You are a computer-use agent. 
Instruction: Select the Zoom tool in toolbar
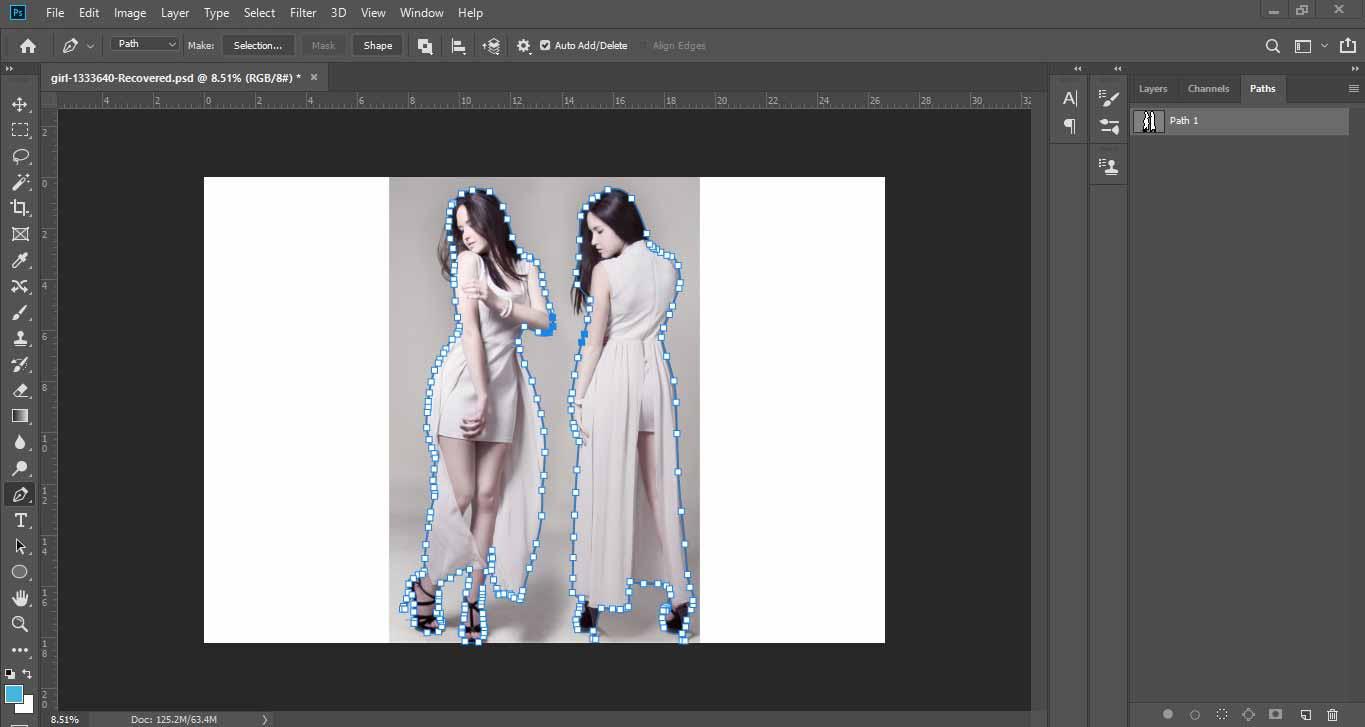(x=20, y=624)
